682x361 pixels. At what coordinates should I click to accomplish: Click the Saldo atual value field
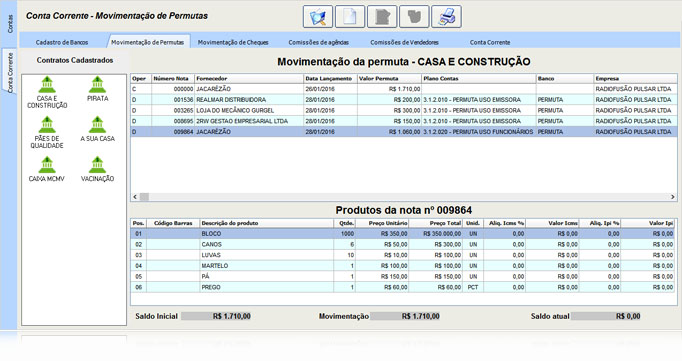click(x=606, y=316)
